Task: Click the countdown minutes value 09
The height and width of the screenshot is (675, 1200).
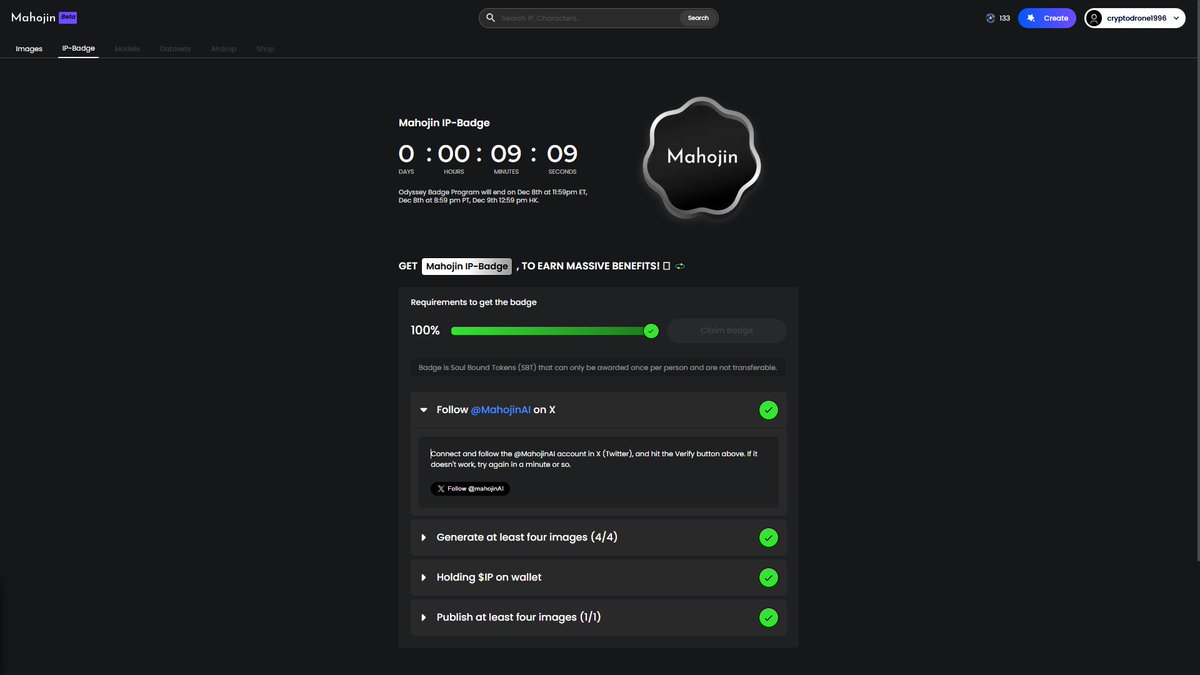Action: (506, 154)
